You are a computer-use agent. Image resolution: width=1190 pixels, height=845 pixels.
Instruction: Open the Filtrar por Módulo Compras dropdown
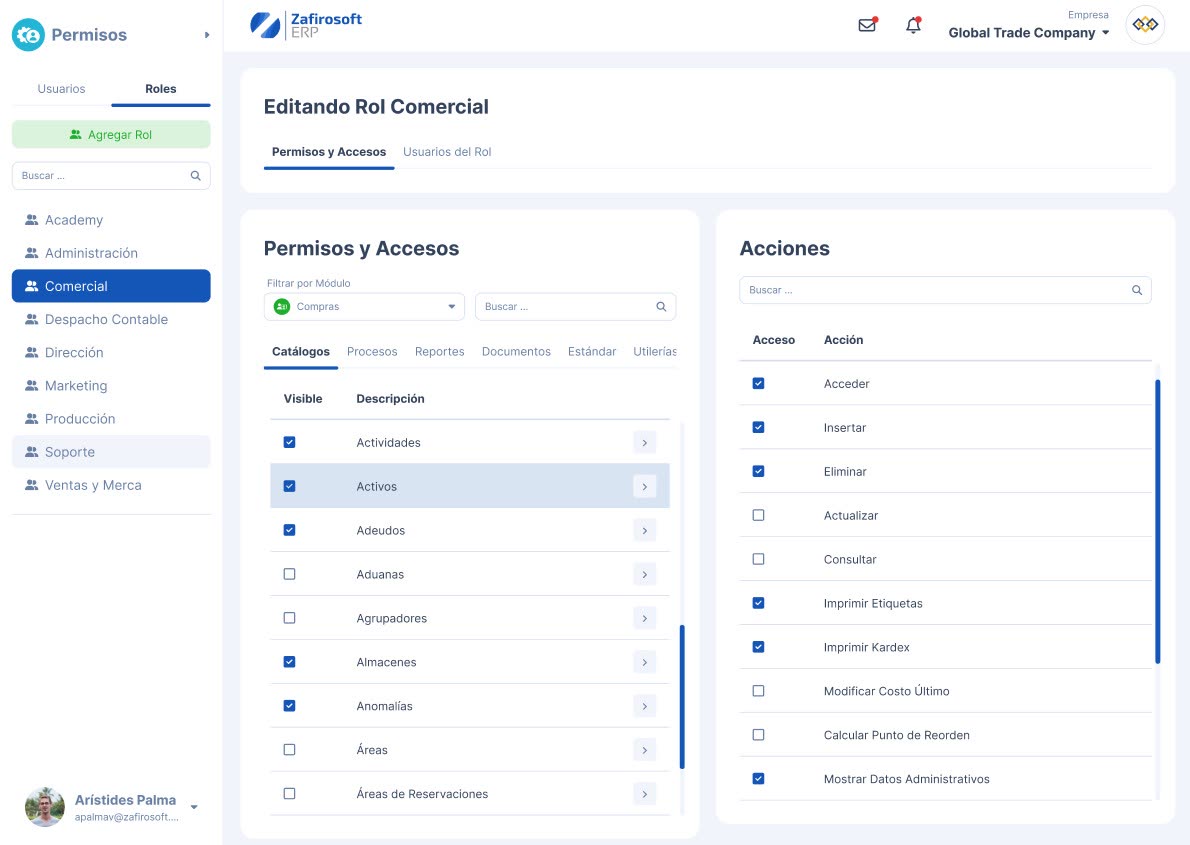coord(364,307)
